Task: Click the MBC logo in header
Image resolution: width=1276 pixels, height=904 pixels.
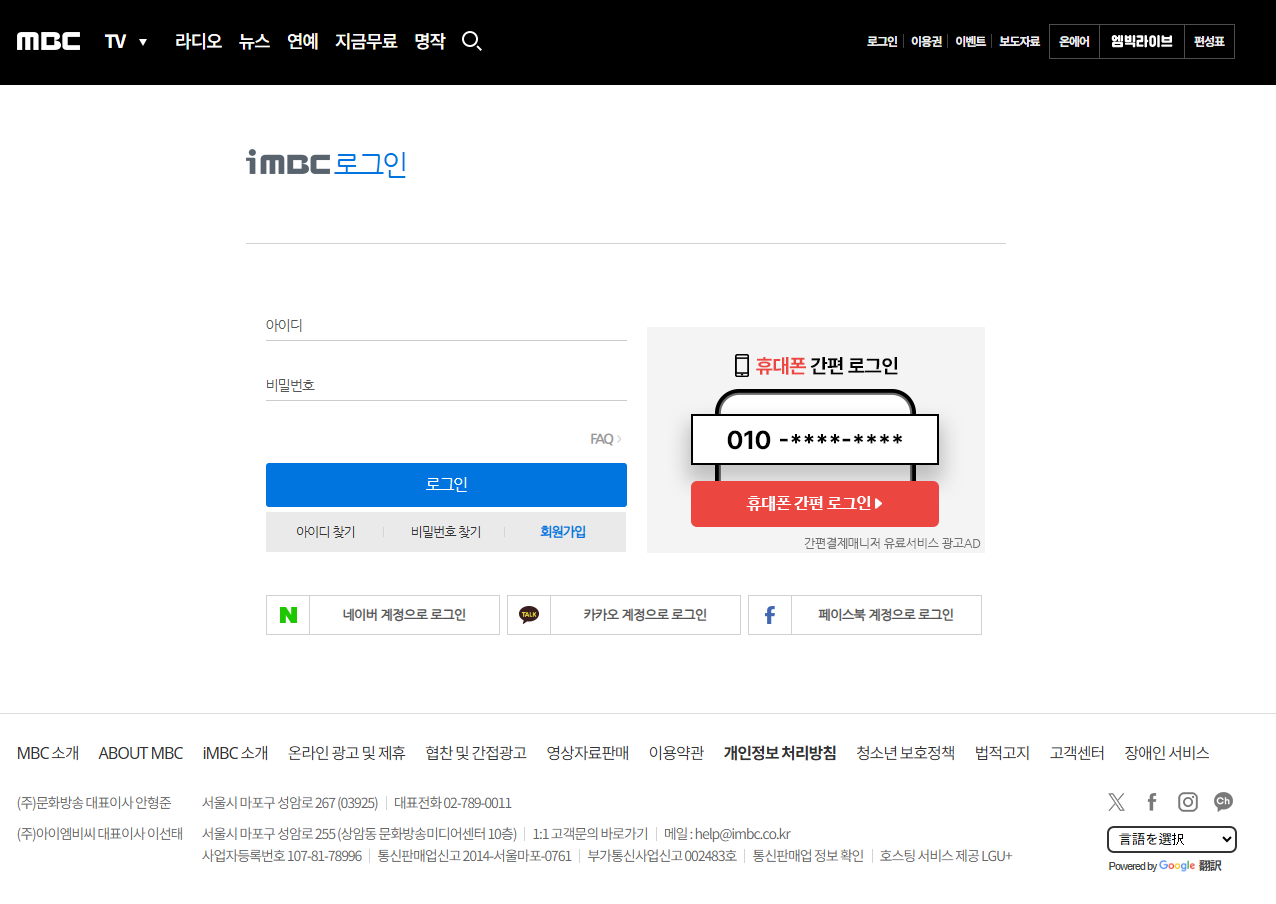Action: [x=48, y=41]
